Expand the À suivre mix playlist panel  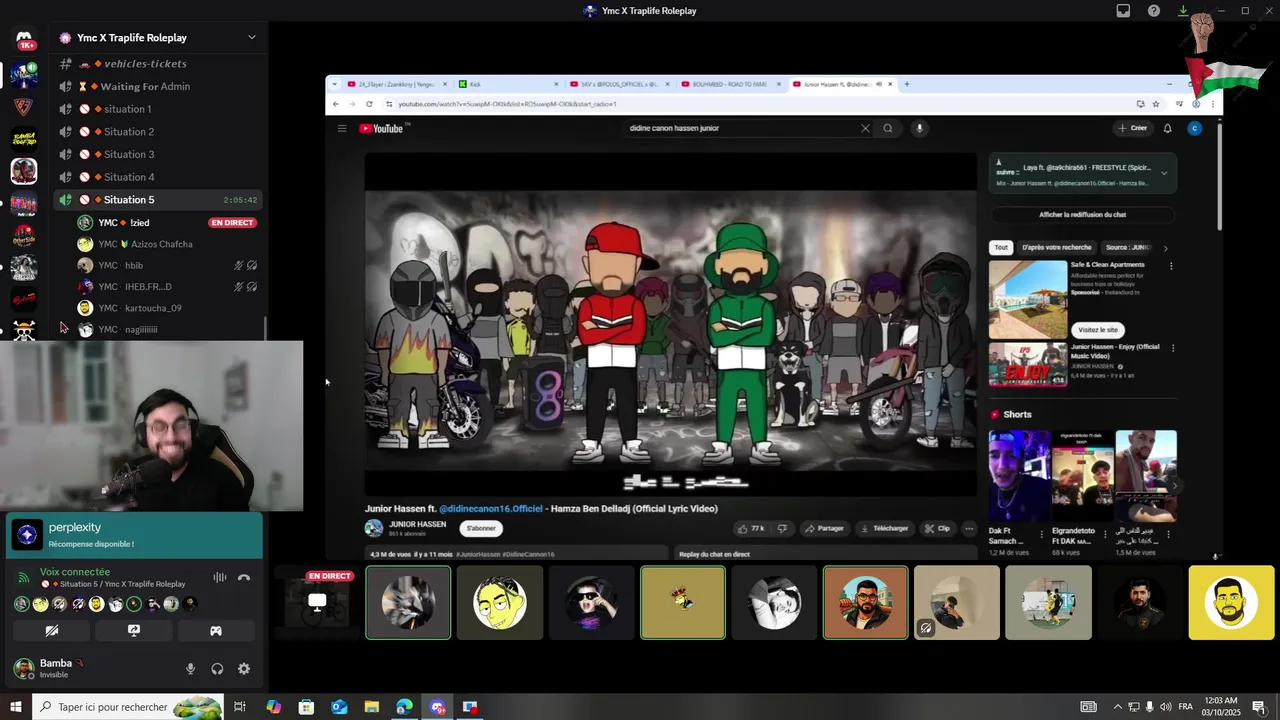coord(1164,173)
